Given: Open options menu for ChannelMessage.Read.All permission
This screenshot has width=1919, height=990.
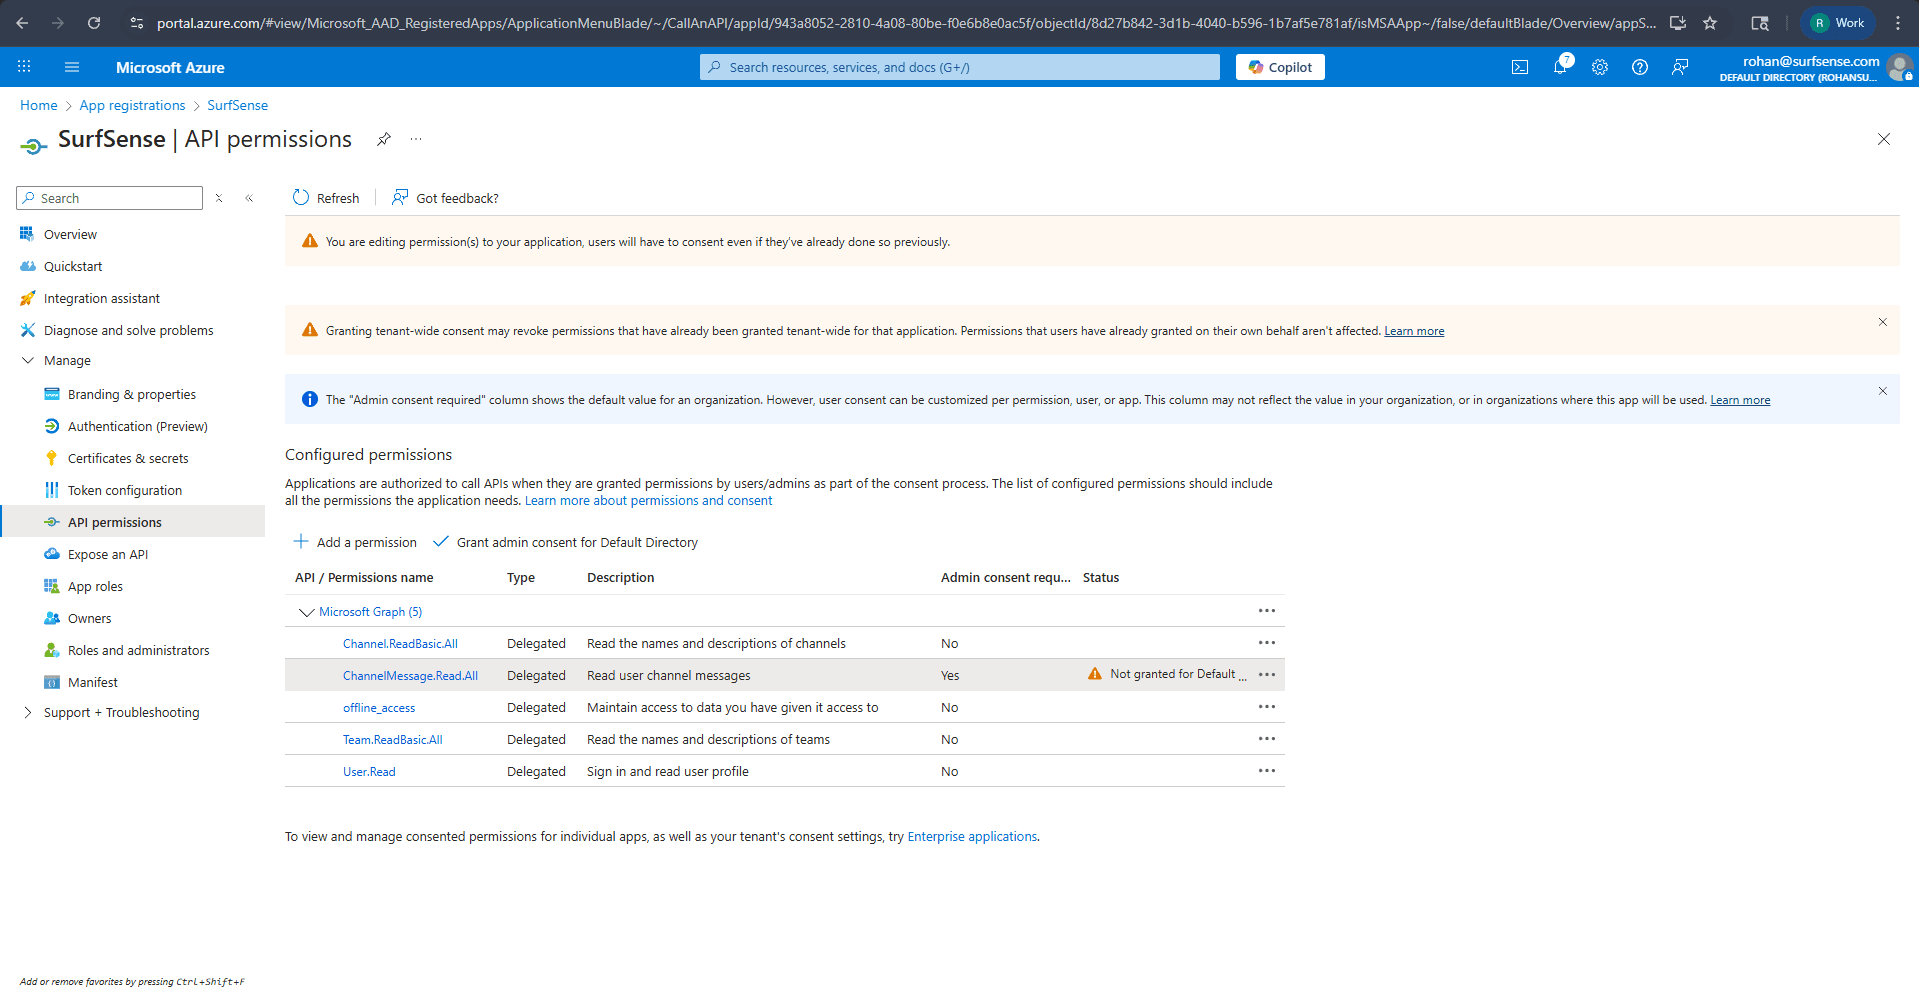Looking at the screenshot, I should point(1266,674).
